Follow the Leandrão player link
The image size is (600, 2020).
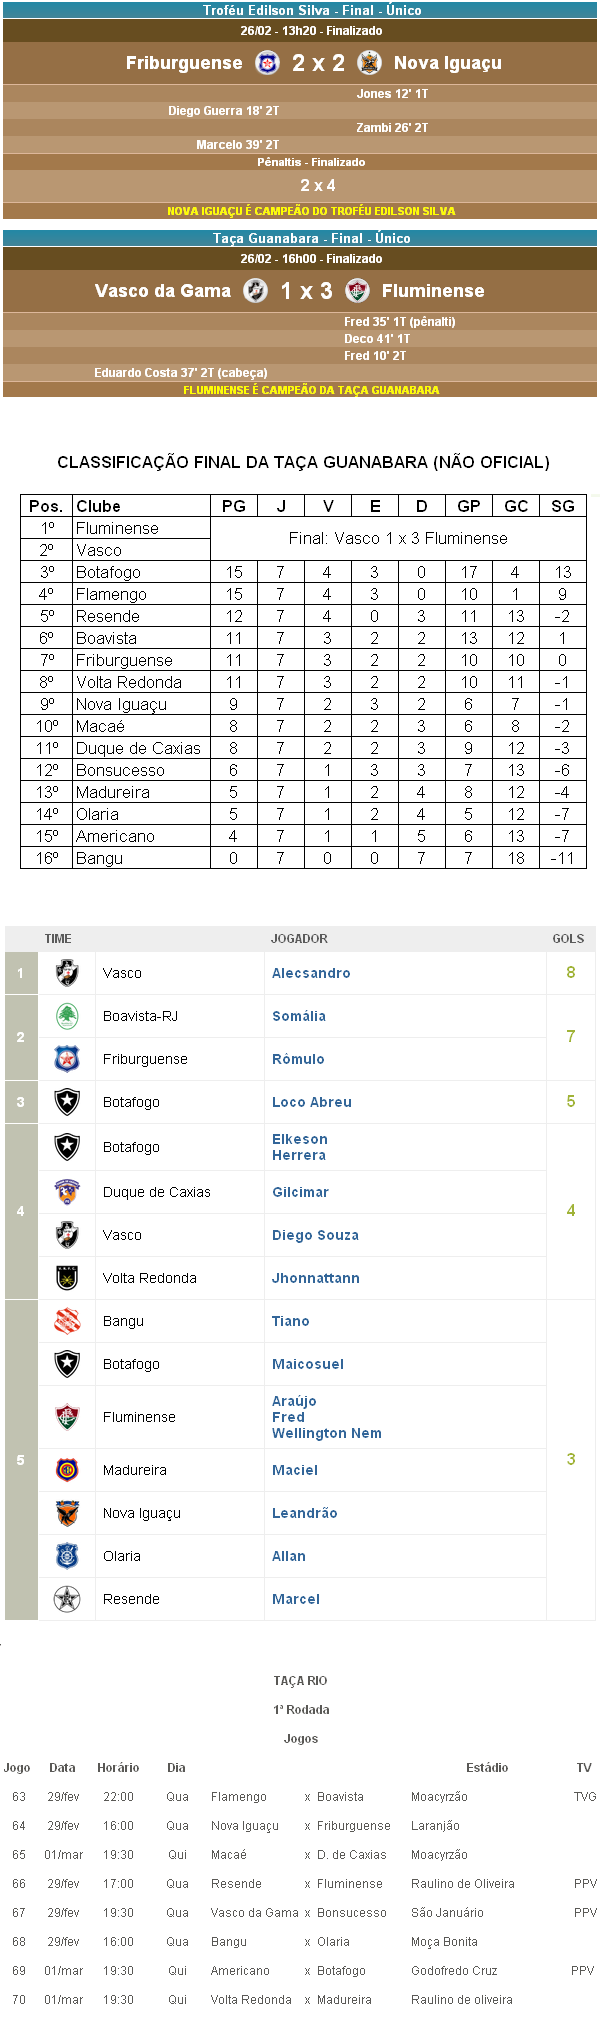pyautogui.click(x=305, y=1513)
